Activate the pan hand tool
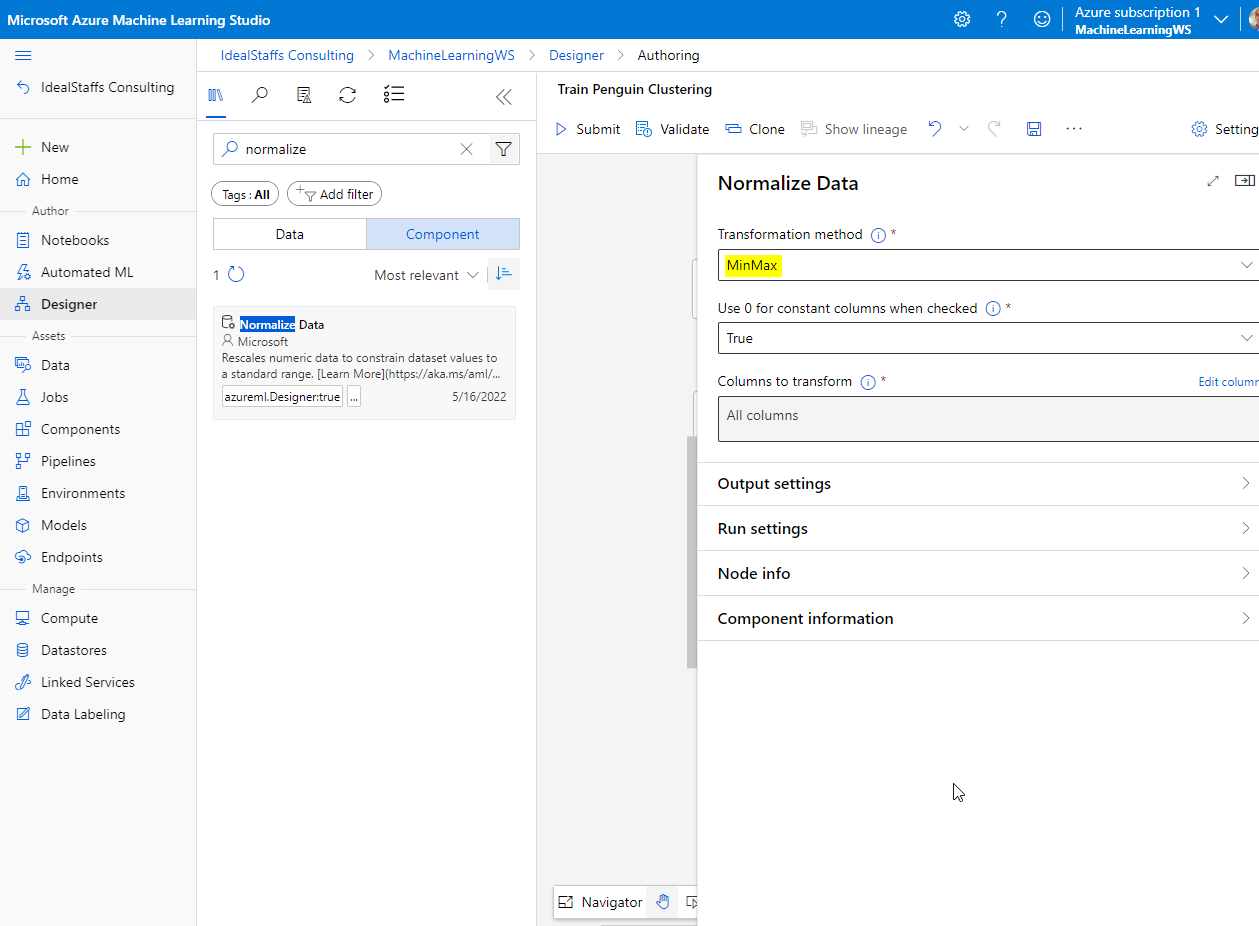Viewport: 1259px width, 926px height. tap(662, 902)
